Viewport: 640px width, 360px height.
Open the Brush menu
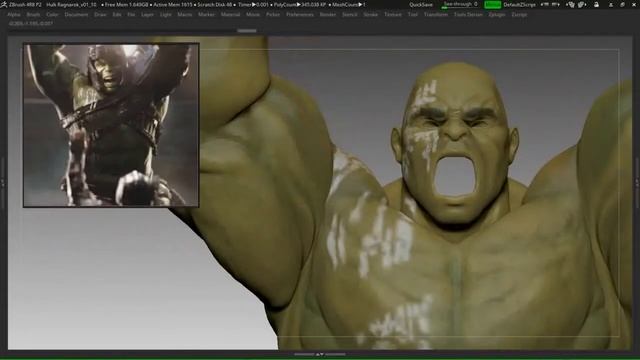click(33, 14)
